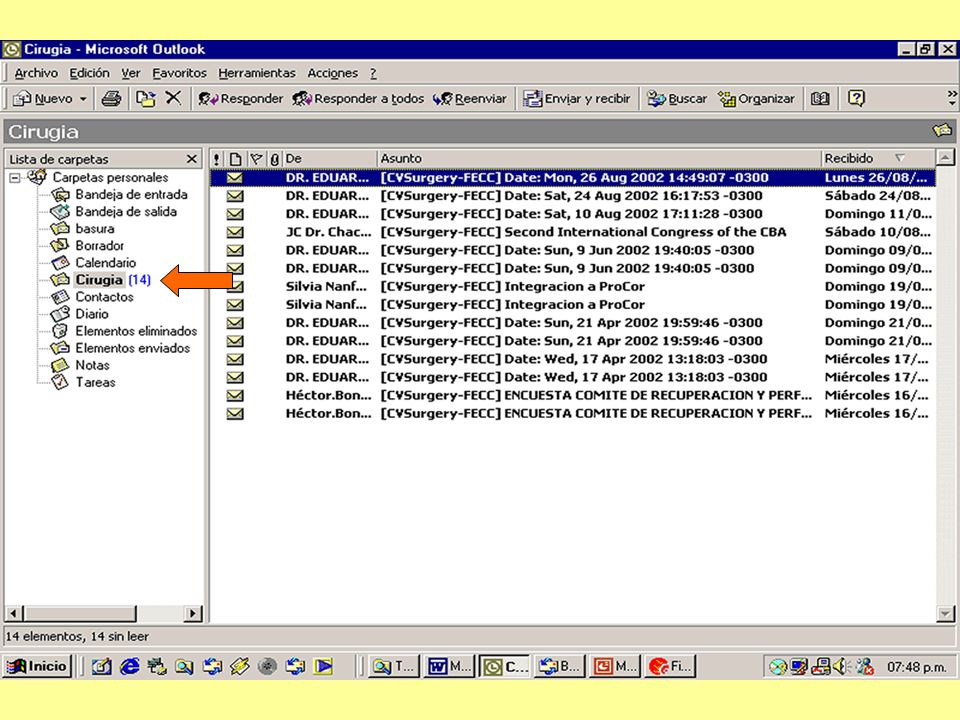This screenshot has height=720, width=960.
Task: Sort by De column header
Action: click(329, 159)
